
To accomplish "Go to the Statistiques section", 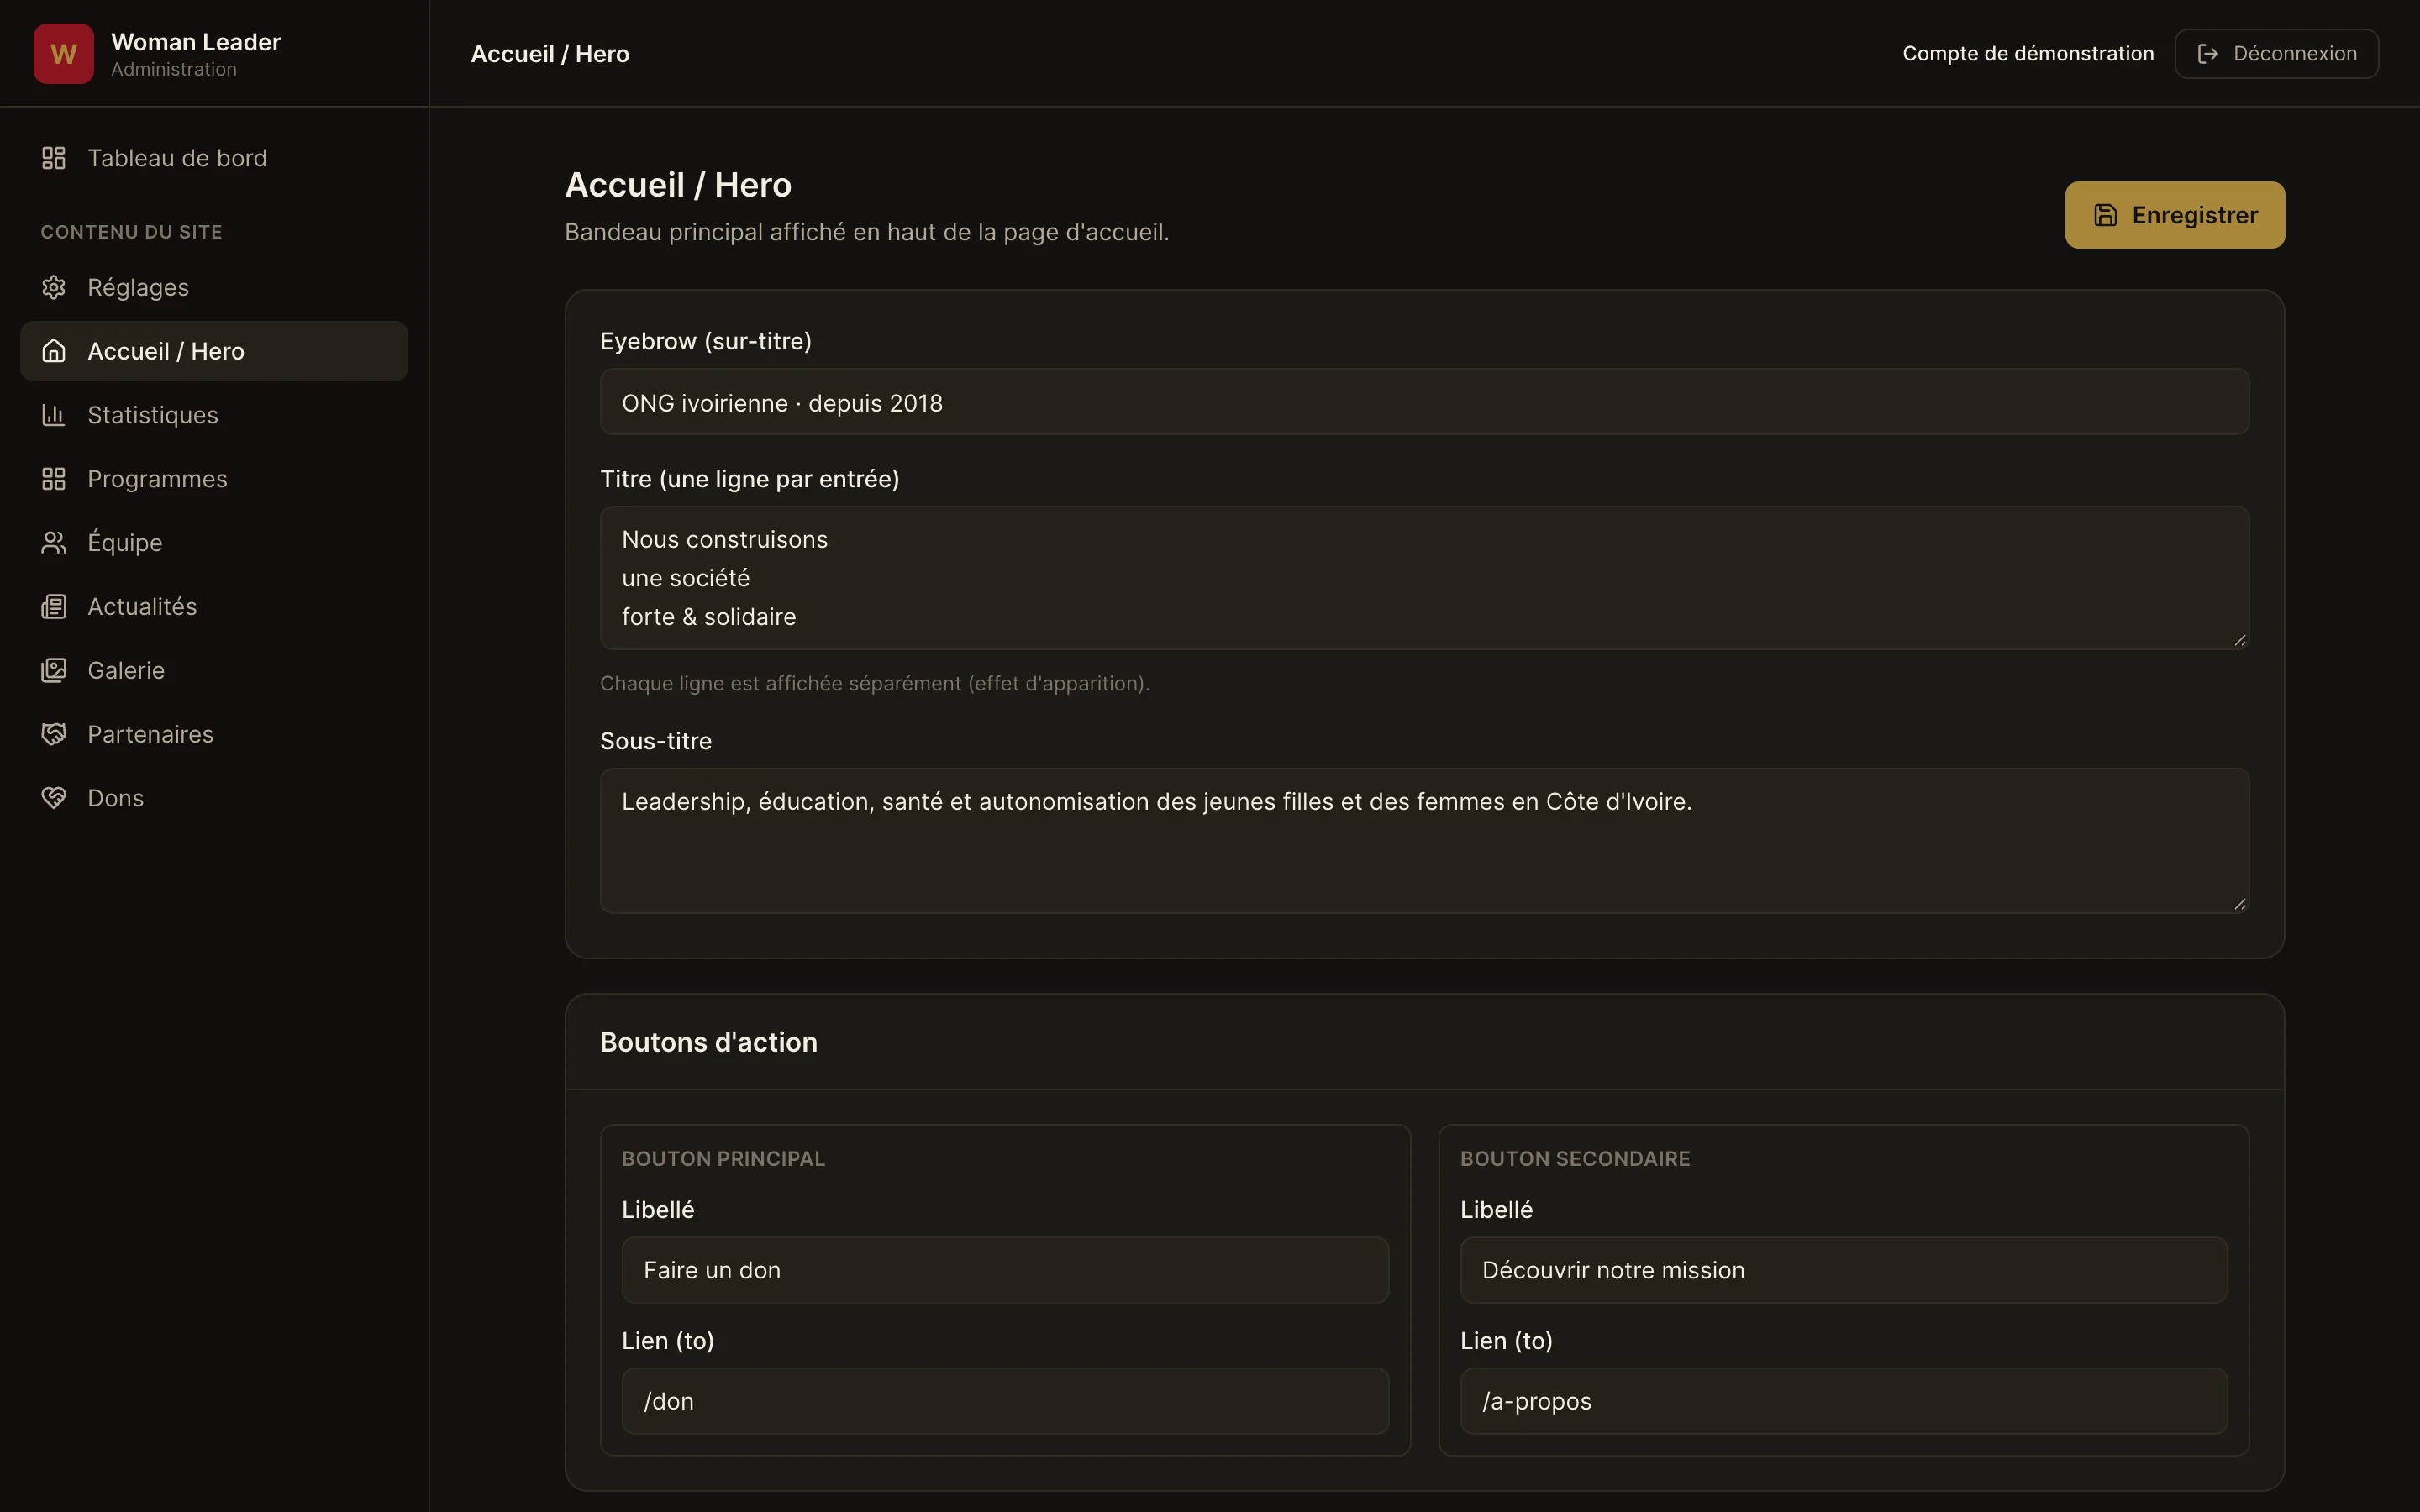I will point(214,415).
